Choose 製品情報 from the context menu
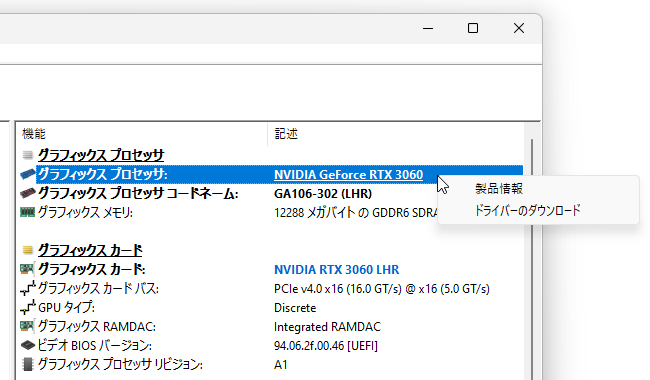Screen dimensions: 650x380 pyautogui.click(x=499, y=189)
